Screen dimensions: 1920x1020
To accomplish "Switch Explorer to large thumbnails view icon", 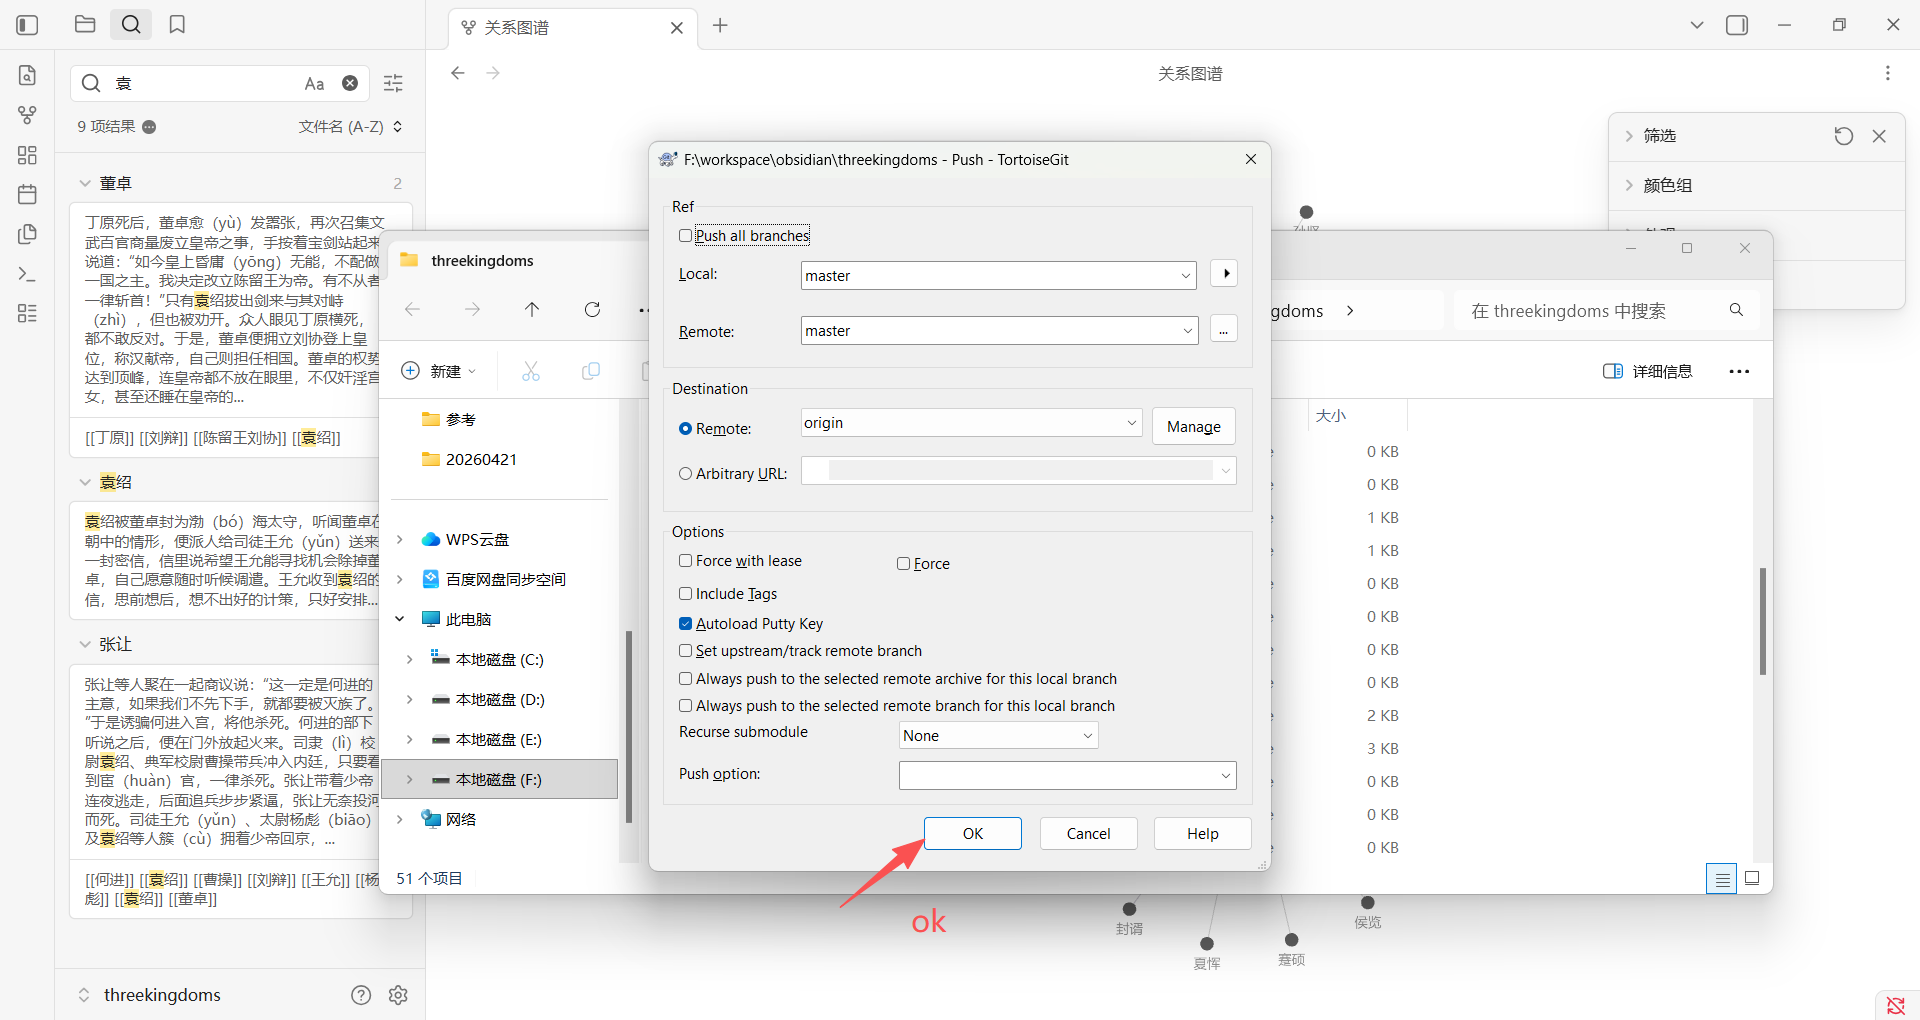I will pos(1752,878).
